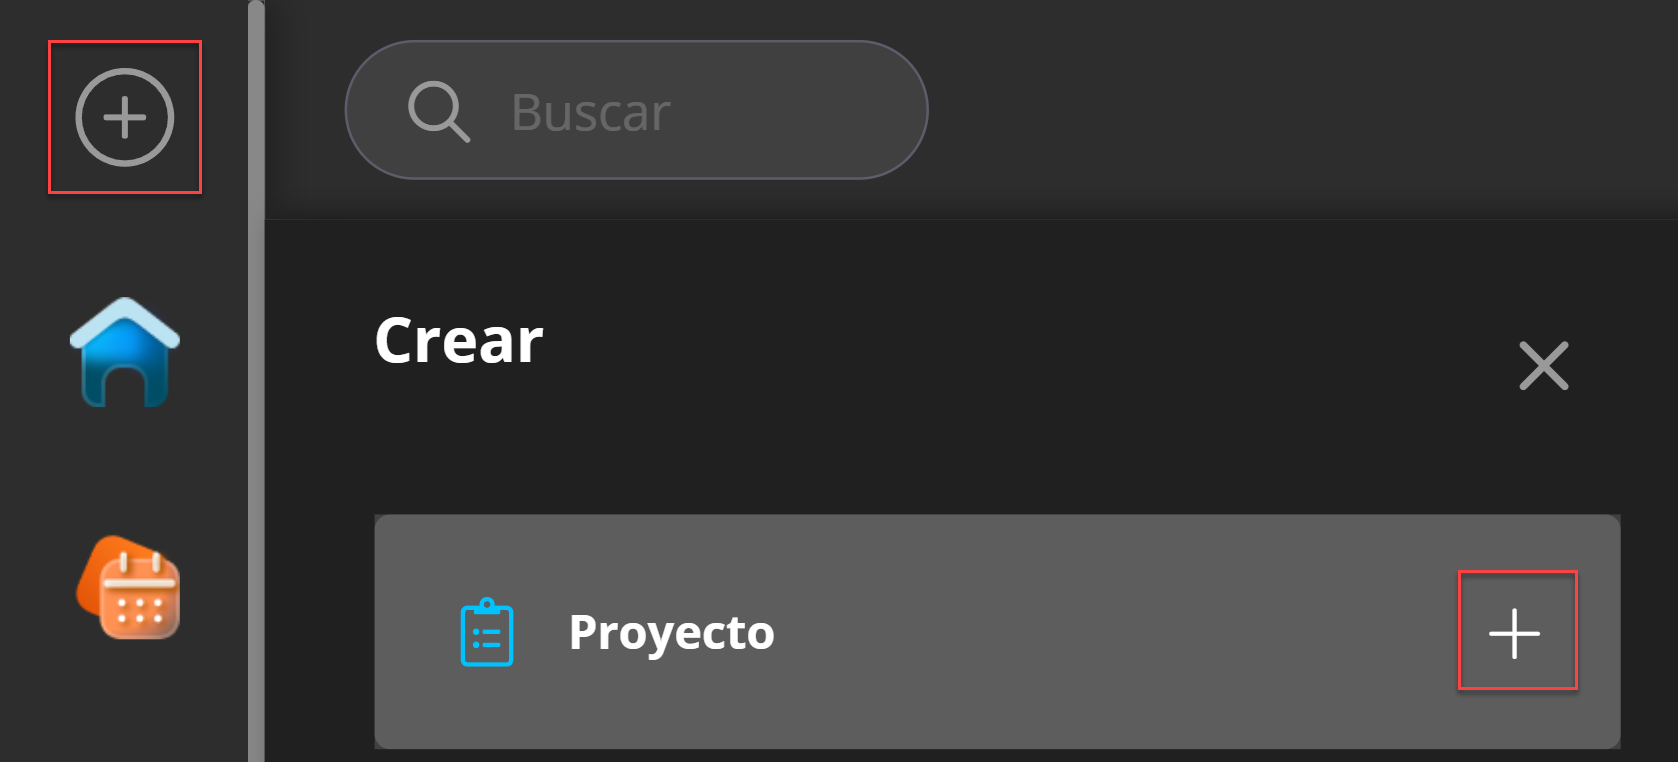Image resolution: width=1678 pixels, height=762 pixels.
Task: Click the blue clipboard Proyecto icon
Action: coord(487,632)
